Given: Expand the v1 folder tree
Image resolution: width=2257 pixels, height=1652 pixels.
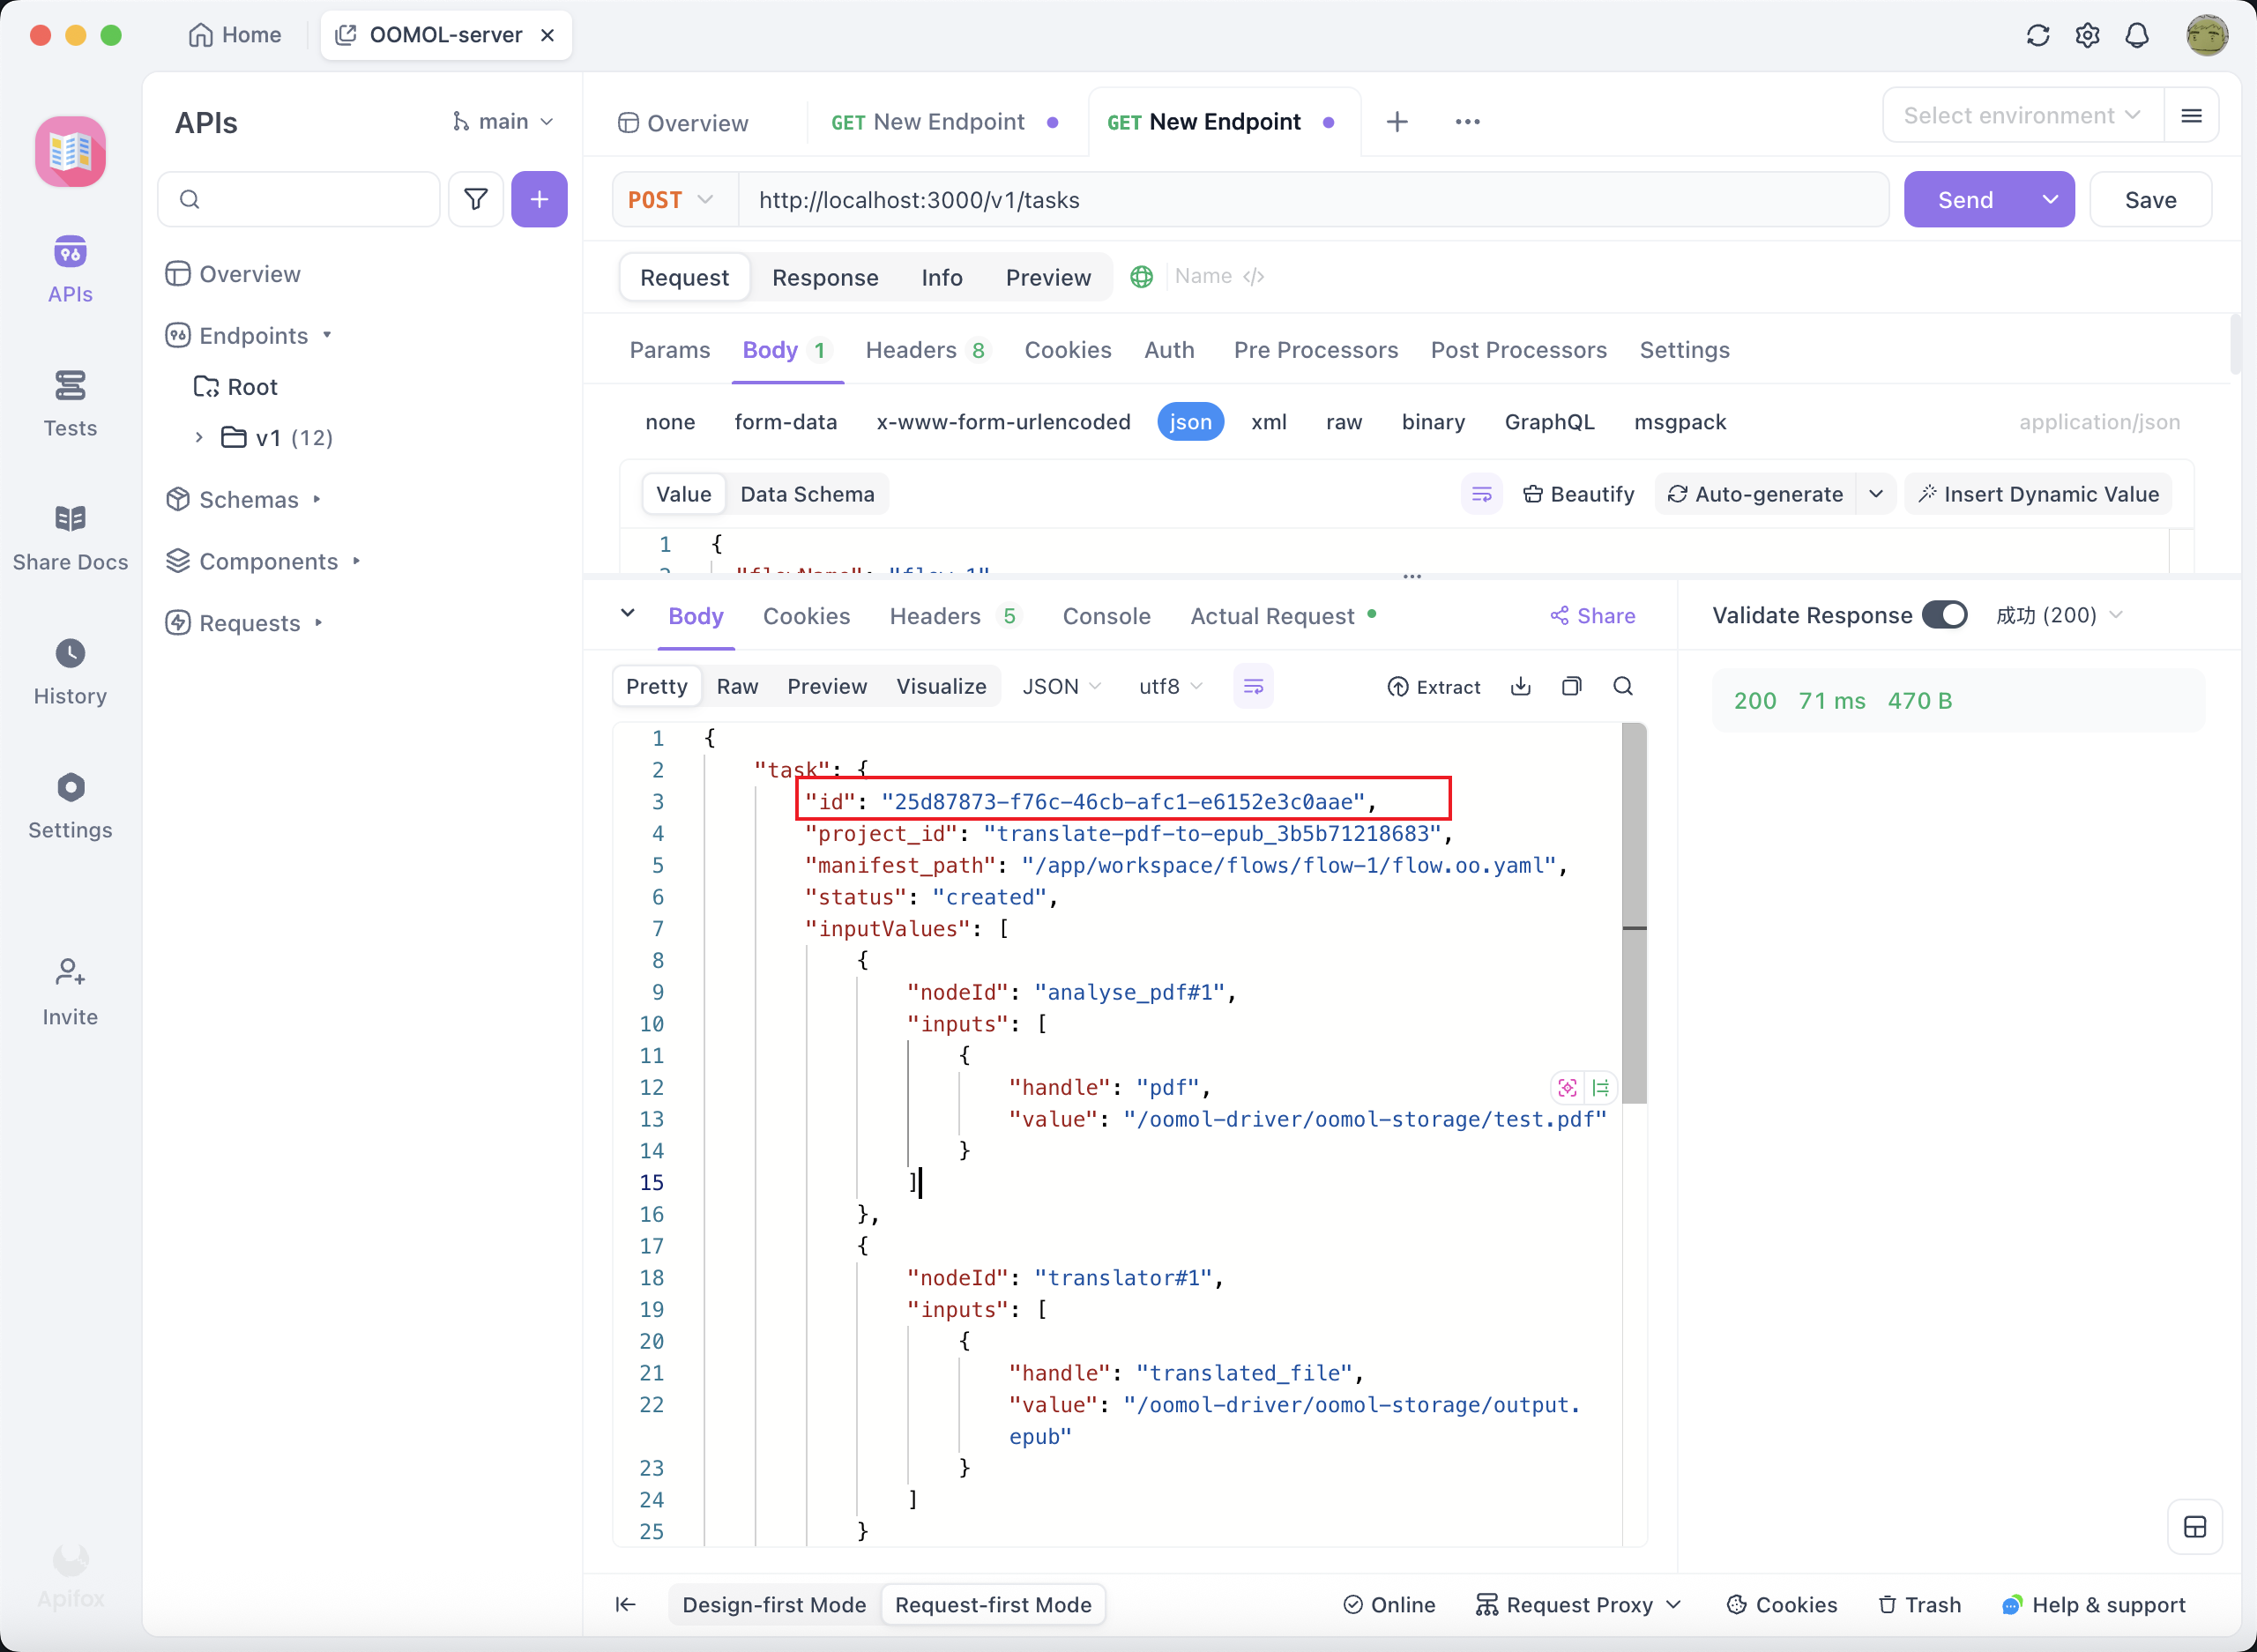Looking at the screenshot, I should [199, 437].
